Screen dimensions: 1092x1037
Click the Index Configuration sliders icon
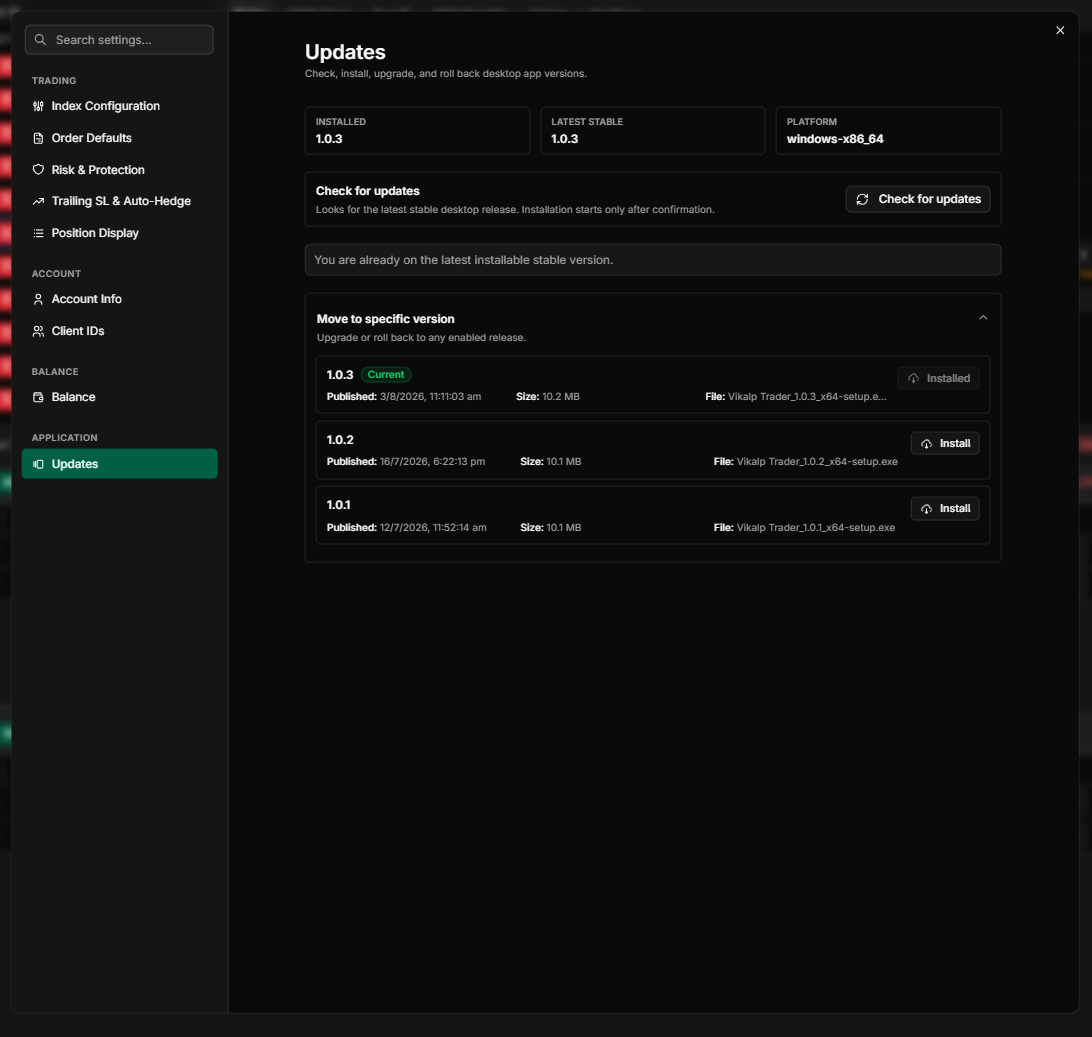pyautogui.click(x=38, y=106)
